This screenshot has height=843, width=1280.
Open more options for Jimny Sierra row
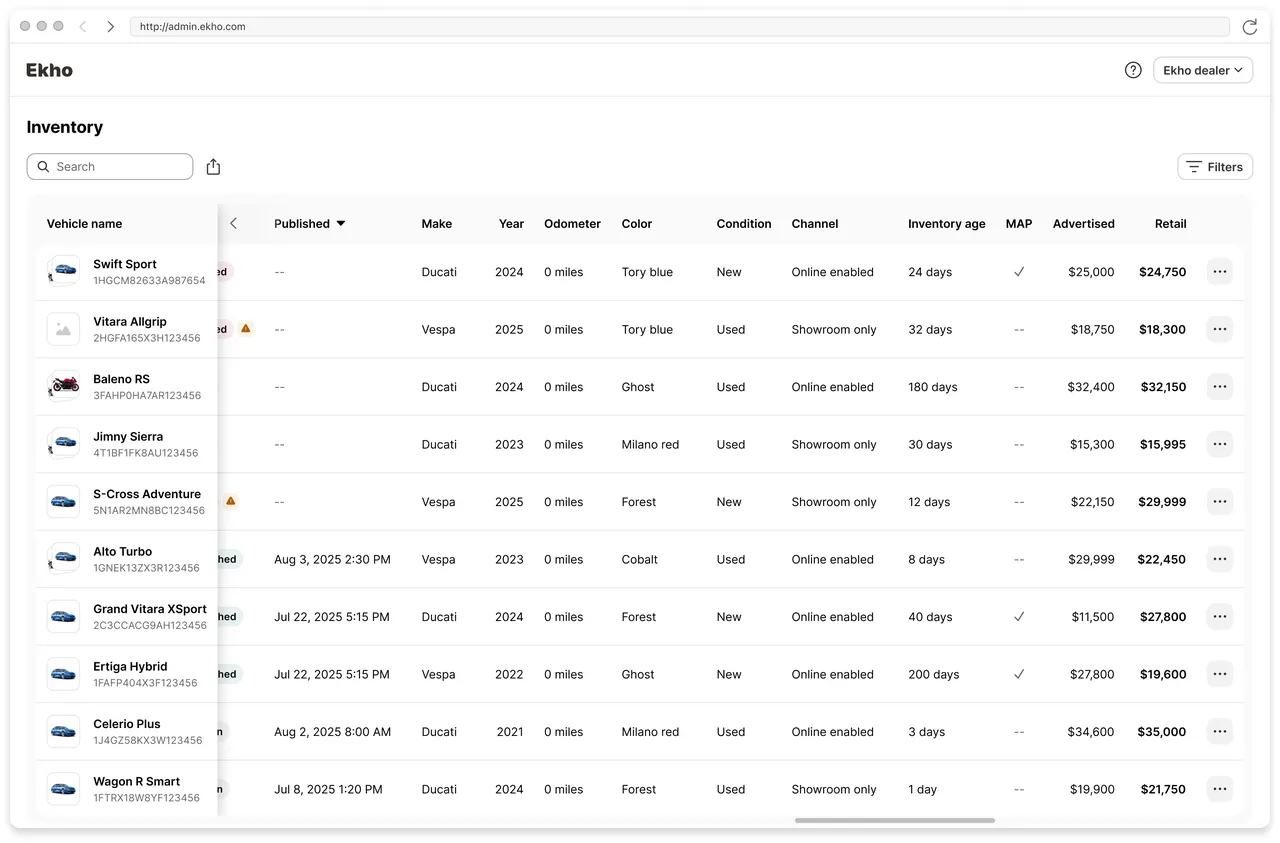pyautogui.click(x=1219, y=444)
